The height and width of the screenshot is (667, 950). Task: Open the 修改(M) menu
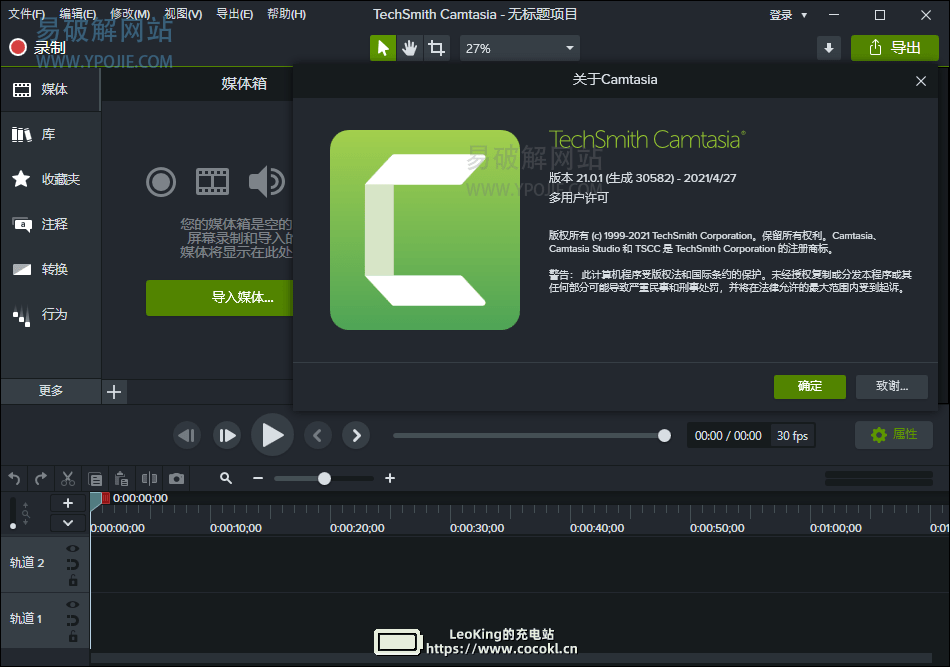point(130,14)
